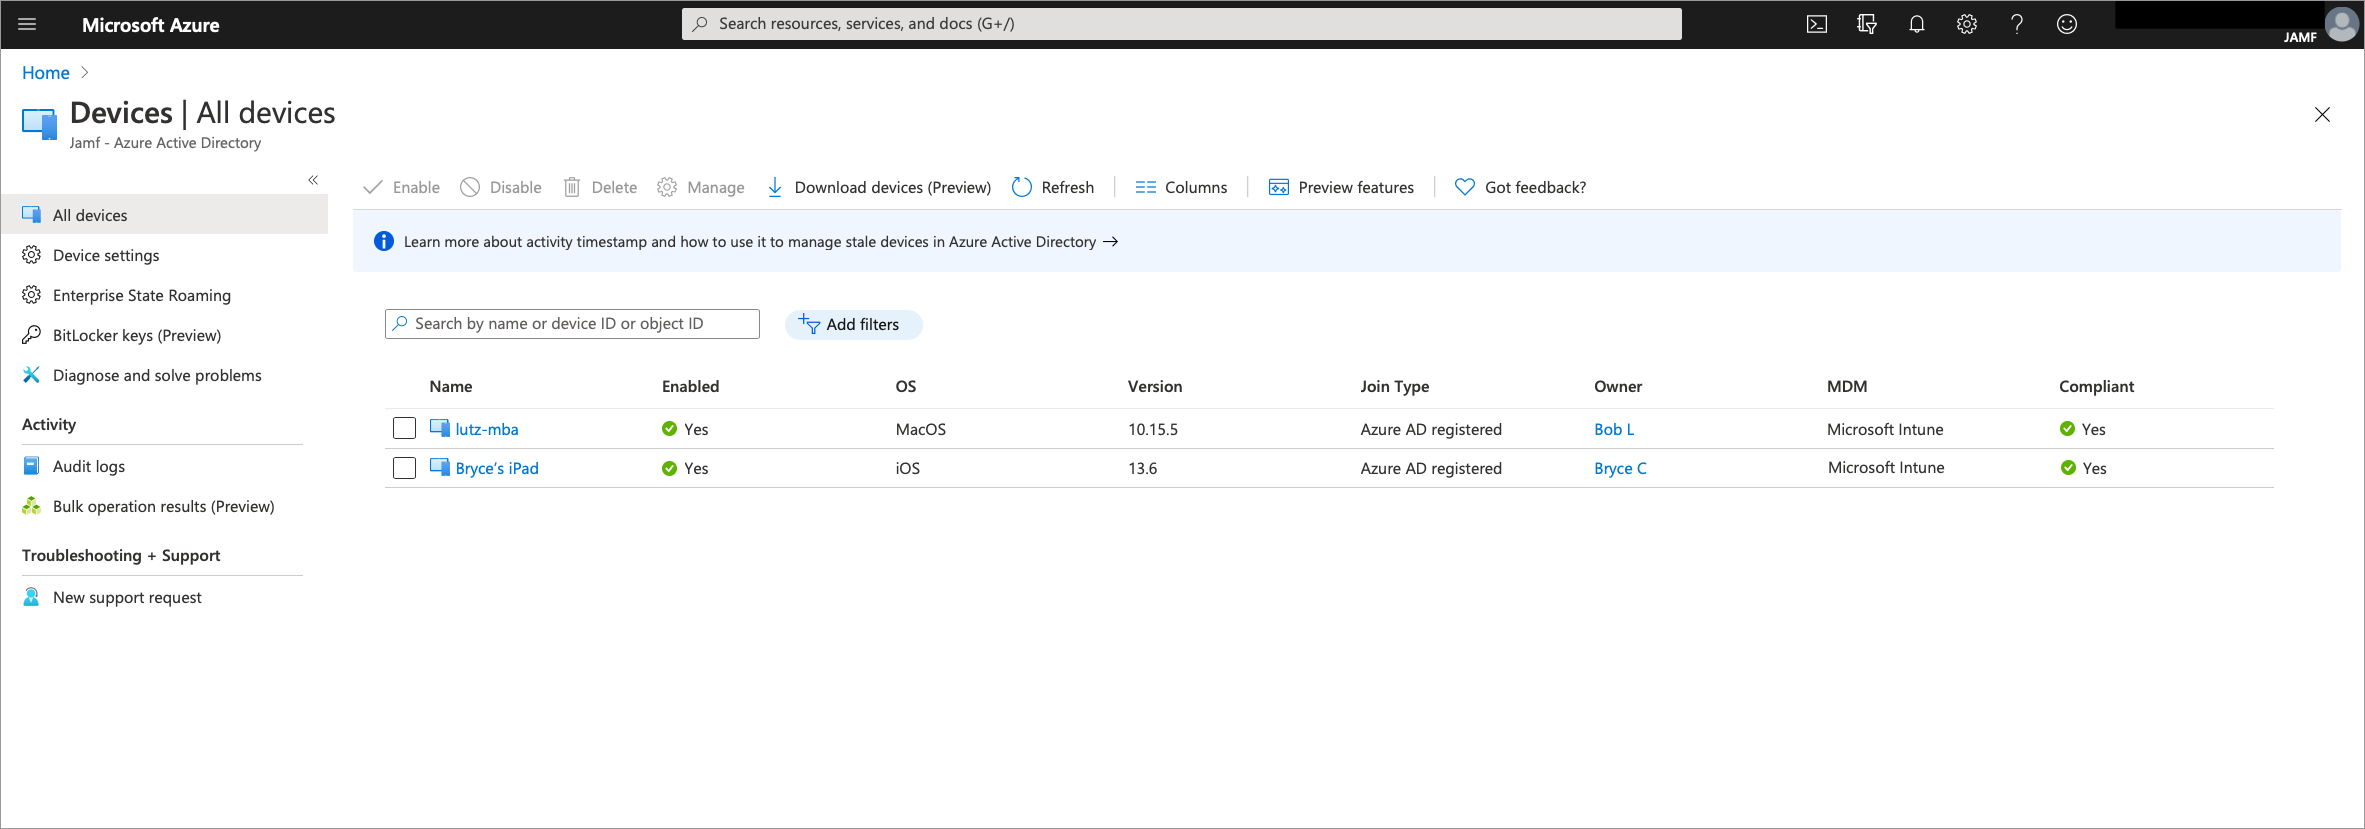Close the Devices blade
The height and width of the screenshot is (829, 2365).
pos(2322,115)
